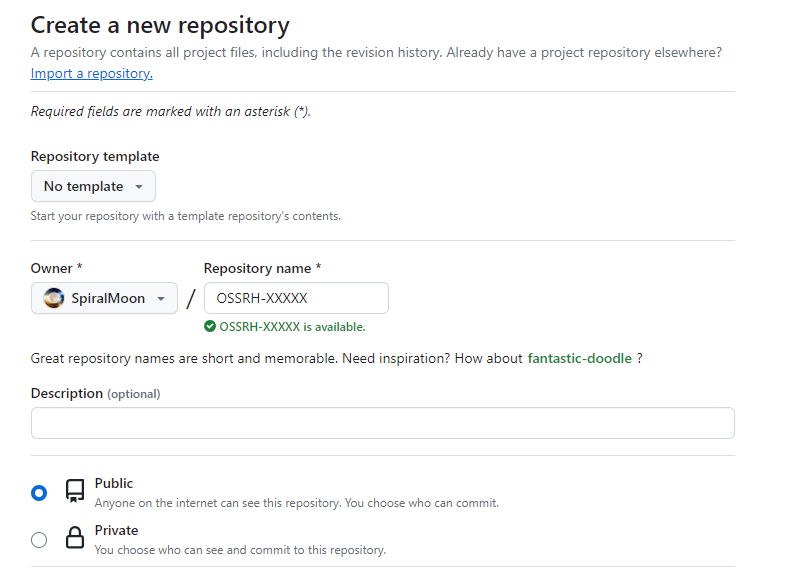The image size is (798, 576).
Task: Click into the Description text box
Action: [x=382, y=423]
